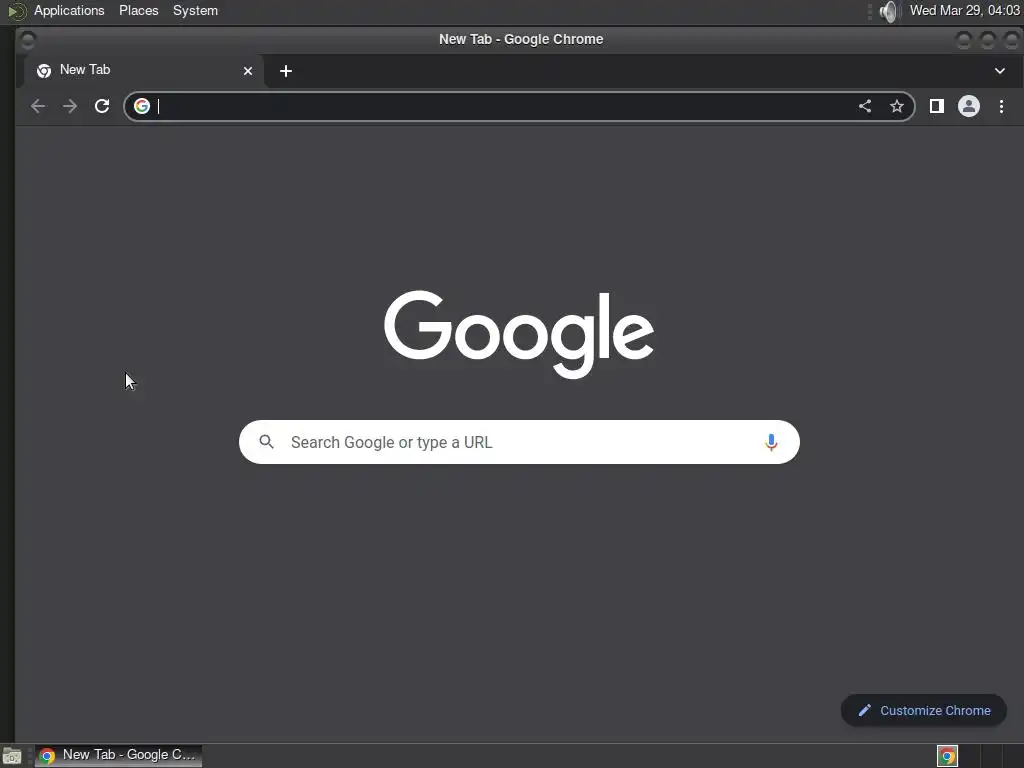Select the New Tab tab
This screenshot has height=768, width=1024.
[144, 71]
